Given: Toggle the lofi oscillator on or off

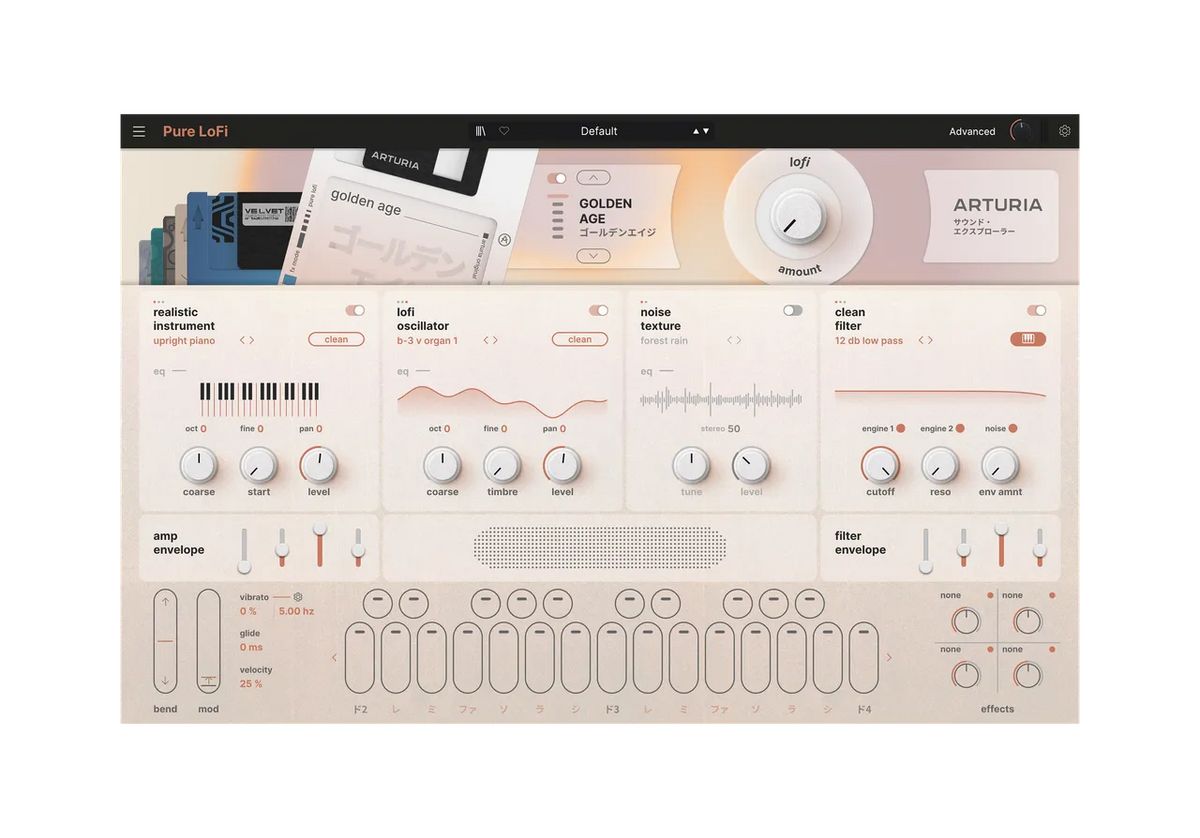Looking at the screenshot, I should click(598, 310).
